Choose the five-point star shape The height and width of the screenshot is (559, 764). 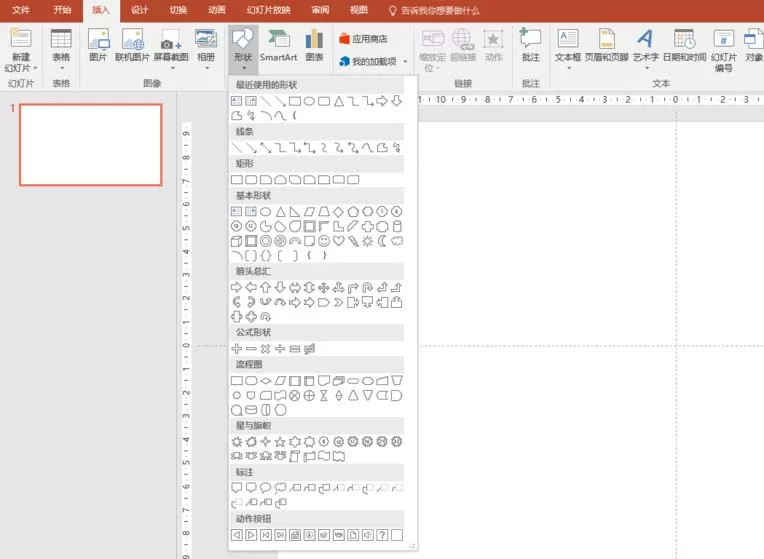280,442
